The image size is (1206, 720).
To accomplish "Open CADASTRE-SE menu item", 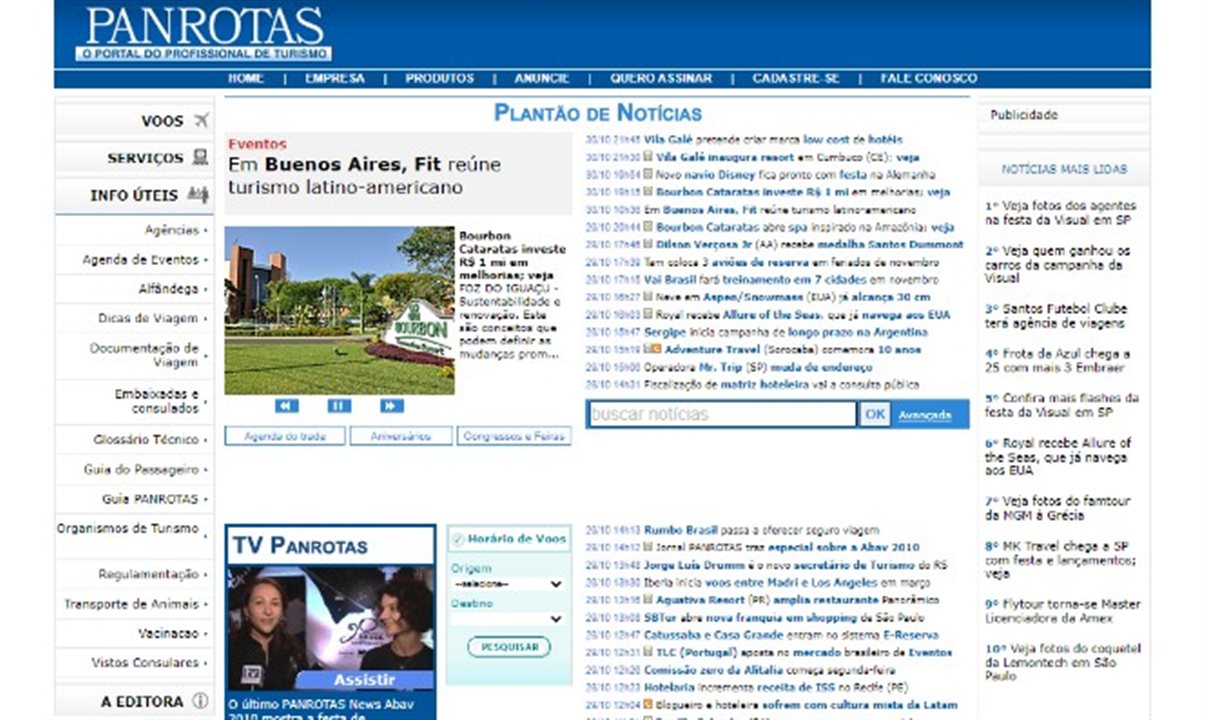I will click(x=796, y=78).
